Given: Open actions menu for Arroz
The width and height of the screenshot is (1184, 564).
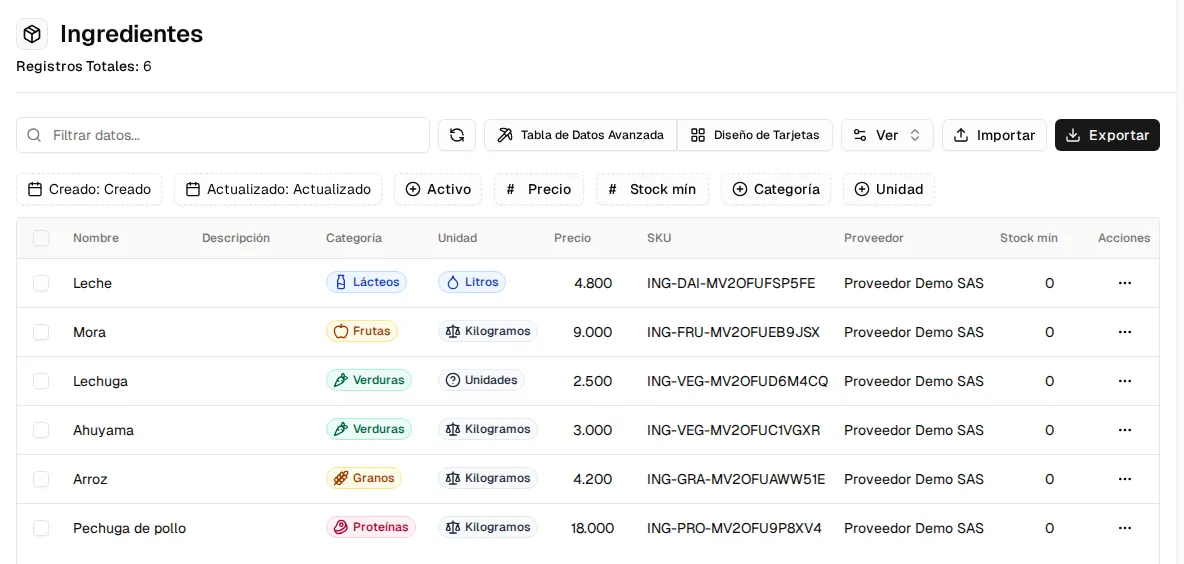Looking at the screenshot, I should point(1124,479).
